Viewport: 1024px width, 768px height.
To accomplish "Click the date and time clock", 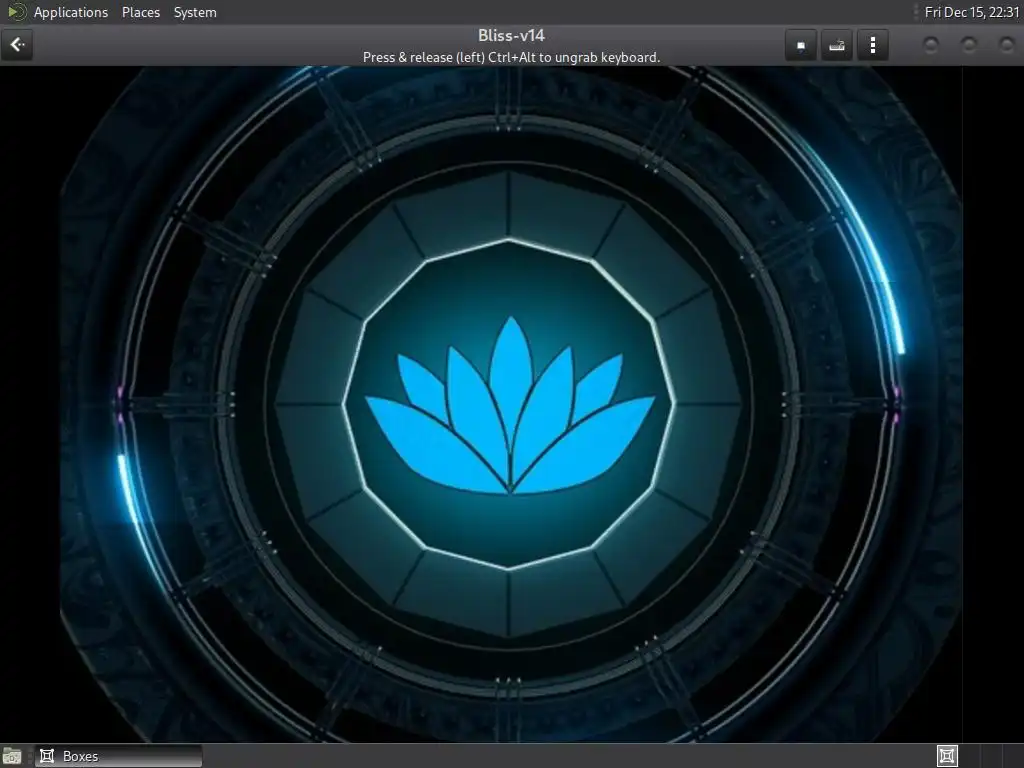I will pos(972,12).
